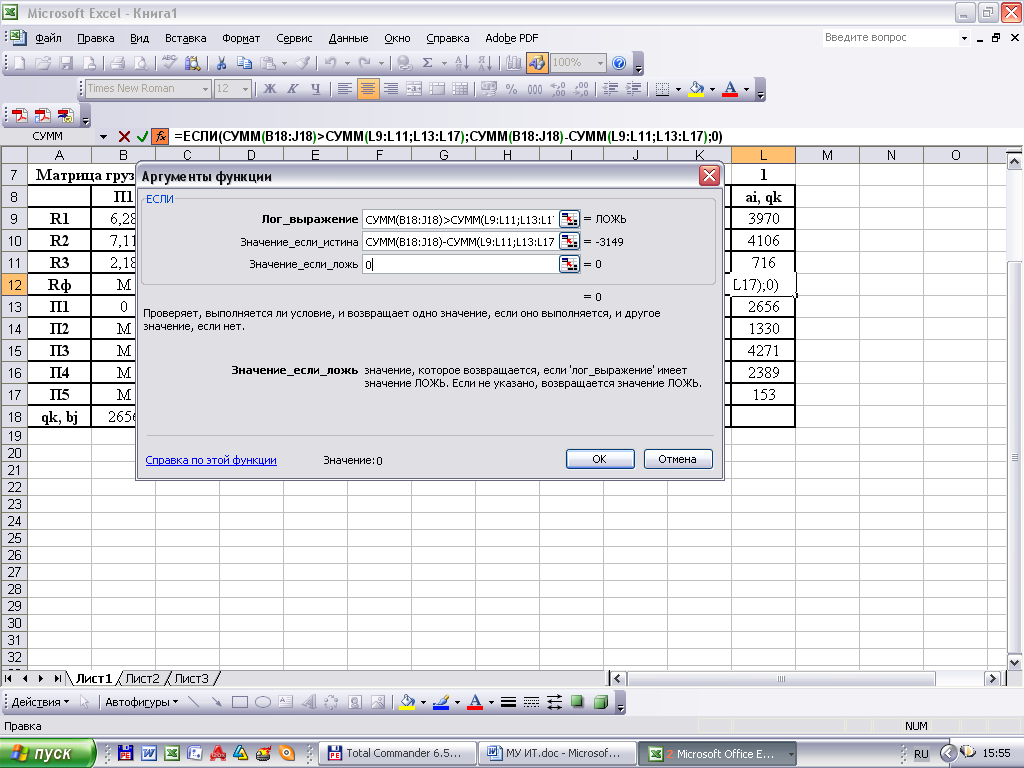Click the cancel formula X icon
This screenshot has height=768, width=1024.
(x=124, y=136)
